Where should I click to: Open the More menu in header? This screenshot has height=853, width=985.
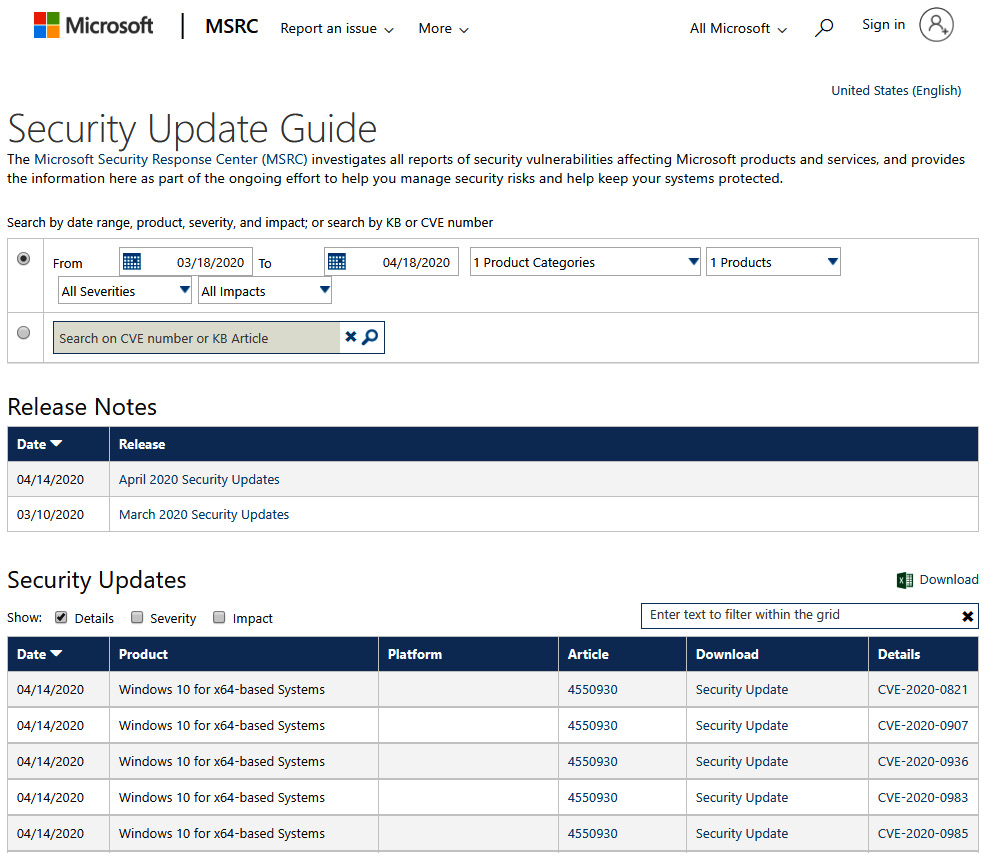pos(443,29)
